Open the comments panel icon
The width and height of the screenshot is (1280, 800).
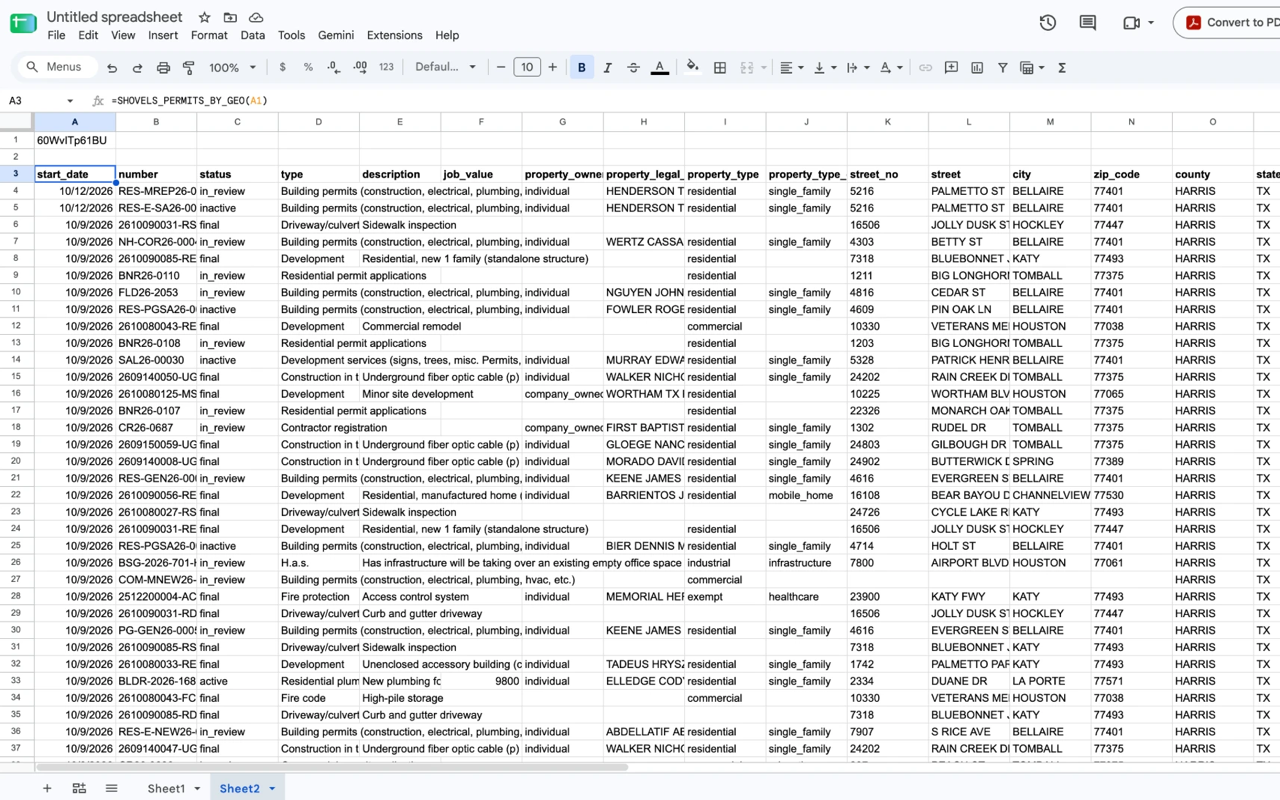(x=1088, y=22)
